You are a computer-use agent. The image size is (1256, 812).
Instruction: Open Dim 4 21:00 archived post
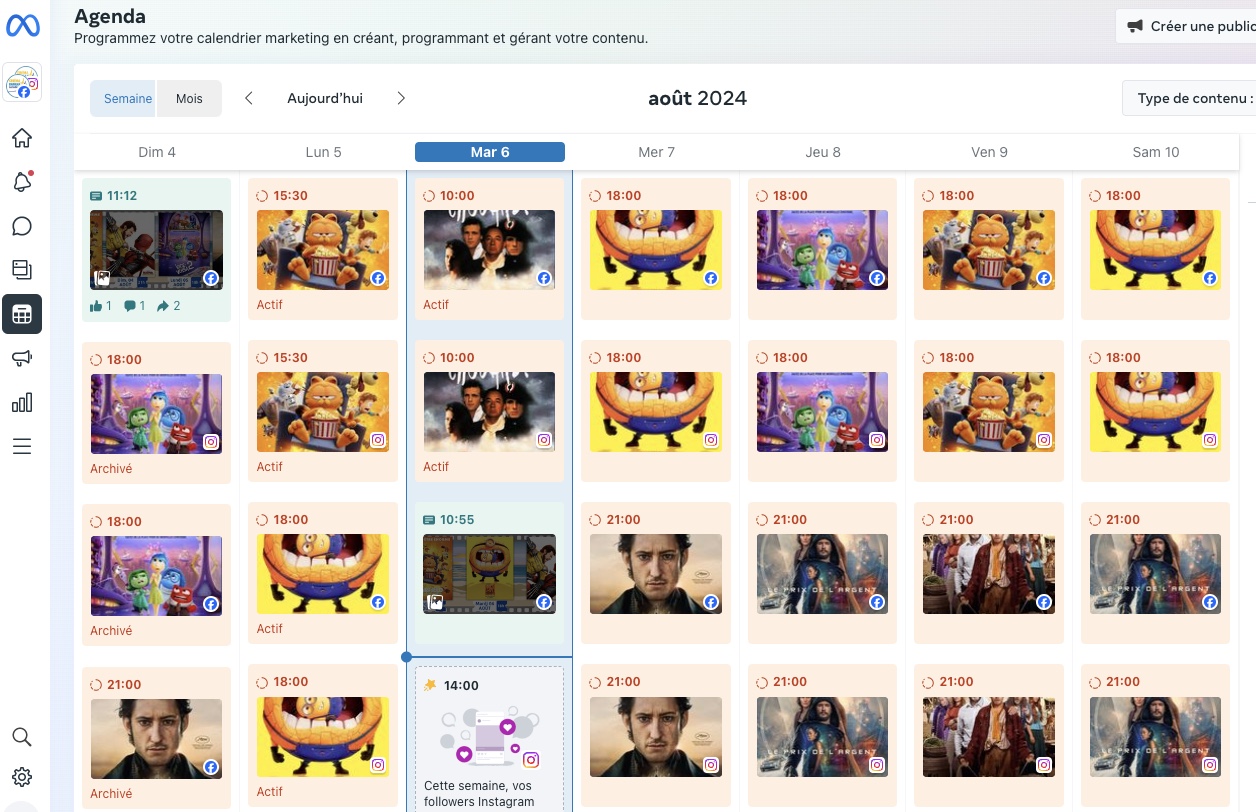tap(156, 738)
